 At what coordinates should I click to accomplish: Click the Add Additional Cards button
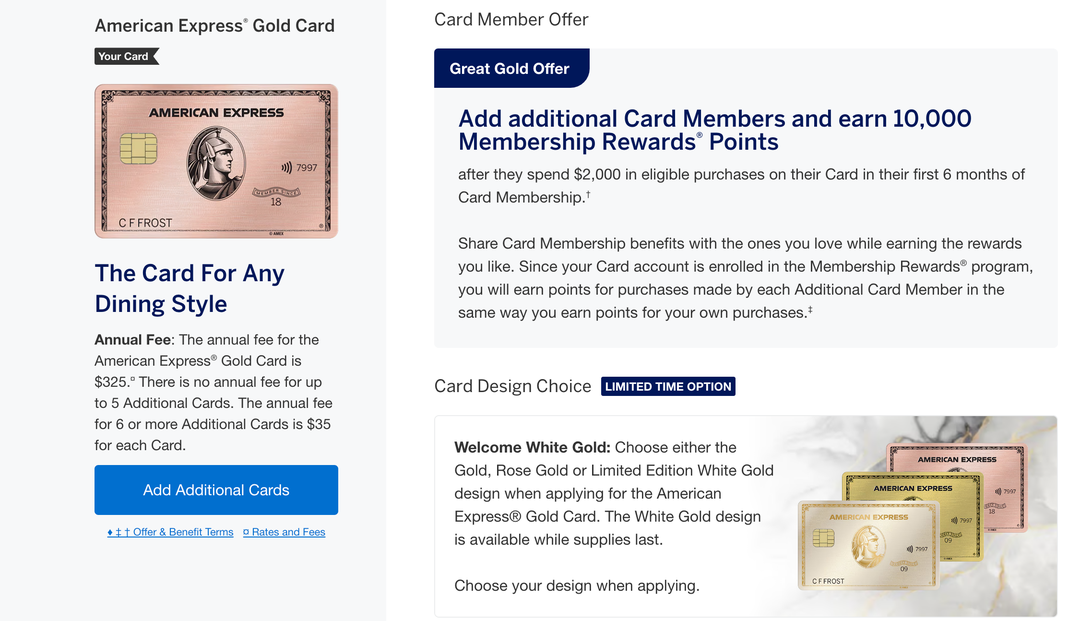[x=216, y=490]
